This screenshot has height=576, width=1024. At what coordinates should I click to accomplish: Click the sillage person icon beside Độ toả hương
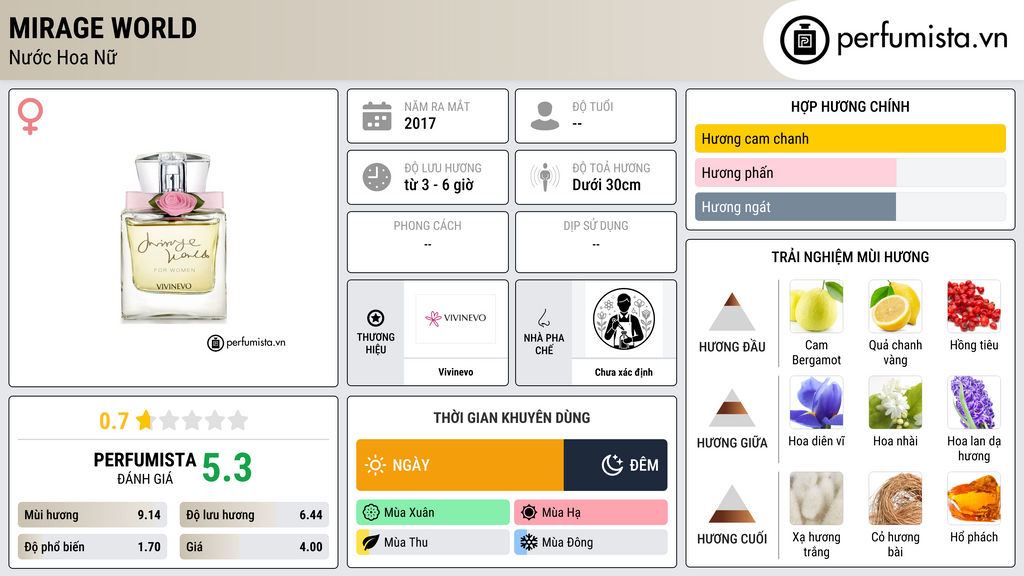545,177
